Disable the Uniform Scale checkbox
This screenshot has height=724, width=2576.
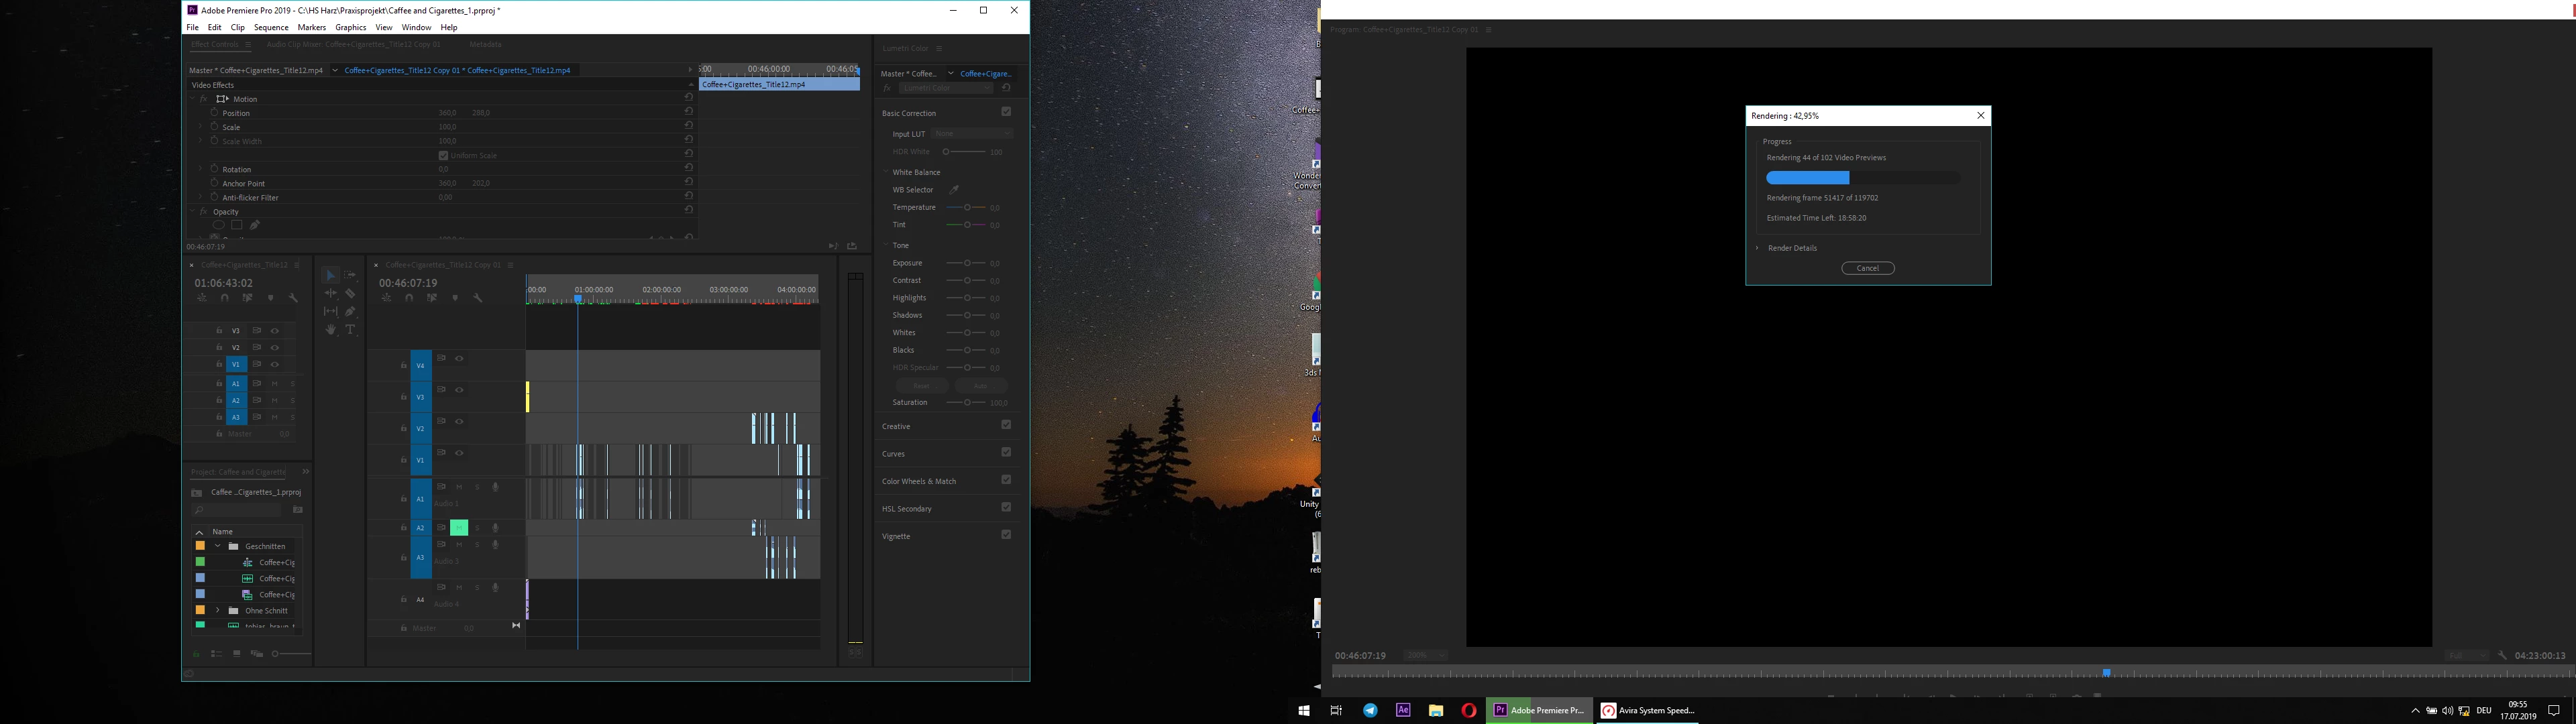click(443, 155)
